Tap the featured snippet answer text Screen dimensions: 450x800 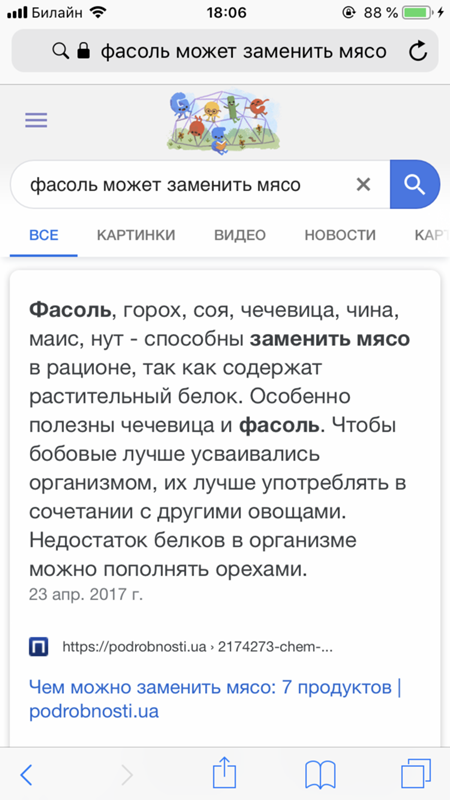[x=219, y=439]
